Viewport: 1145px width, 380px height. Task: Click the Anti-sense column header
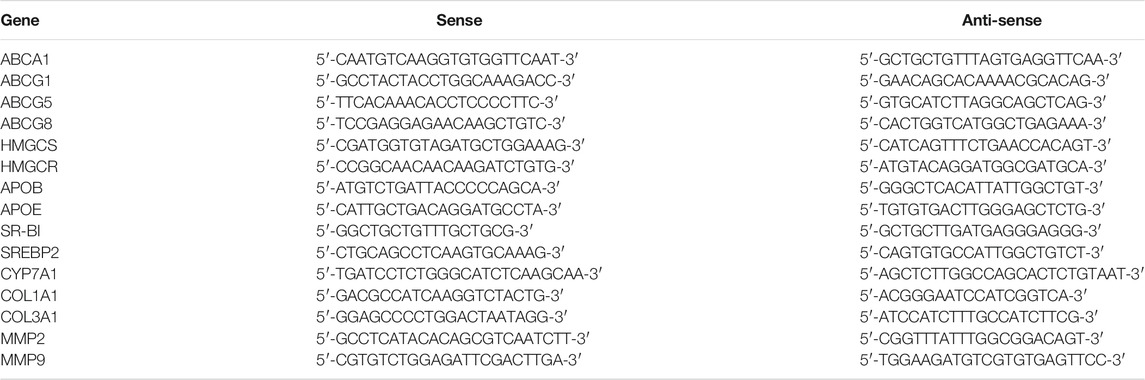1001,21
